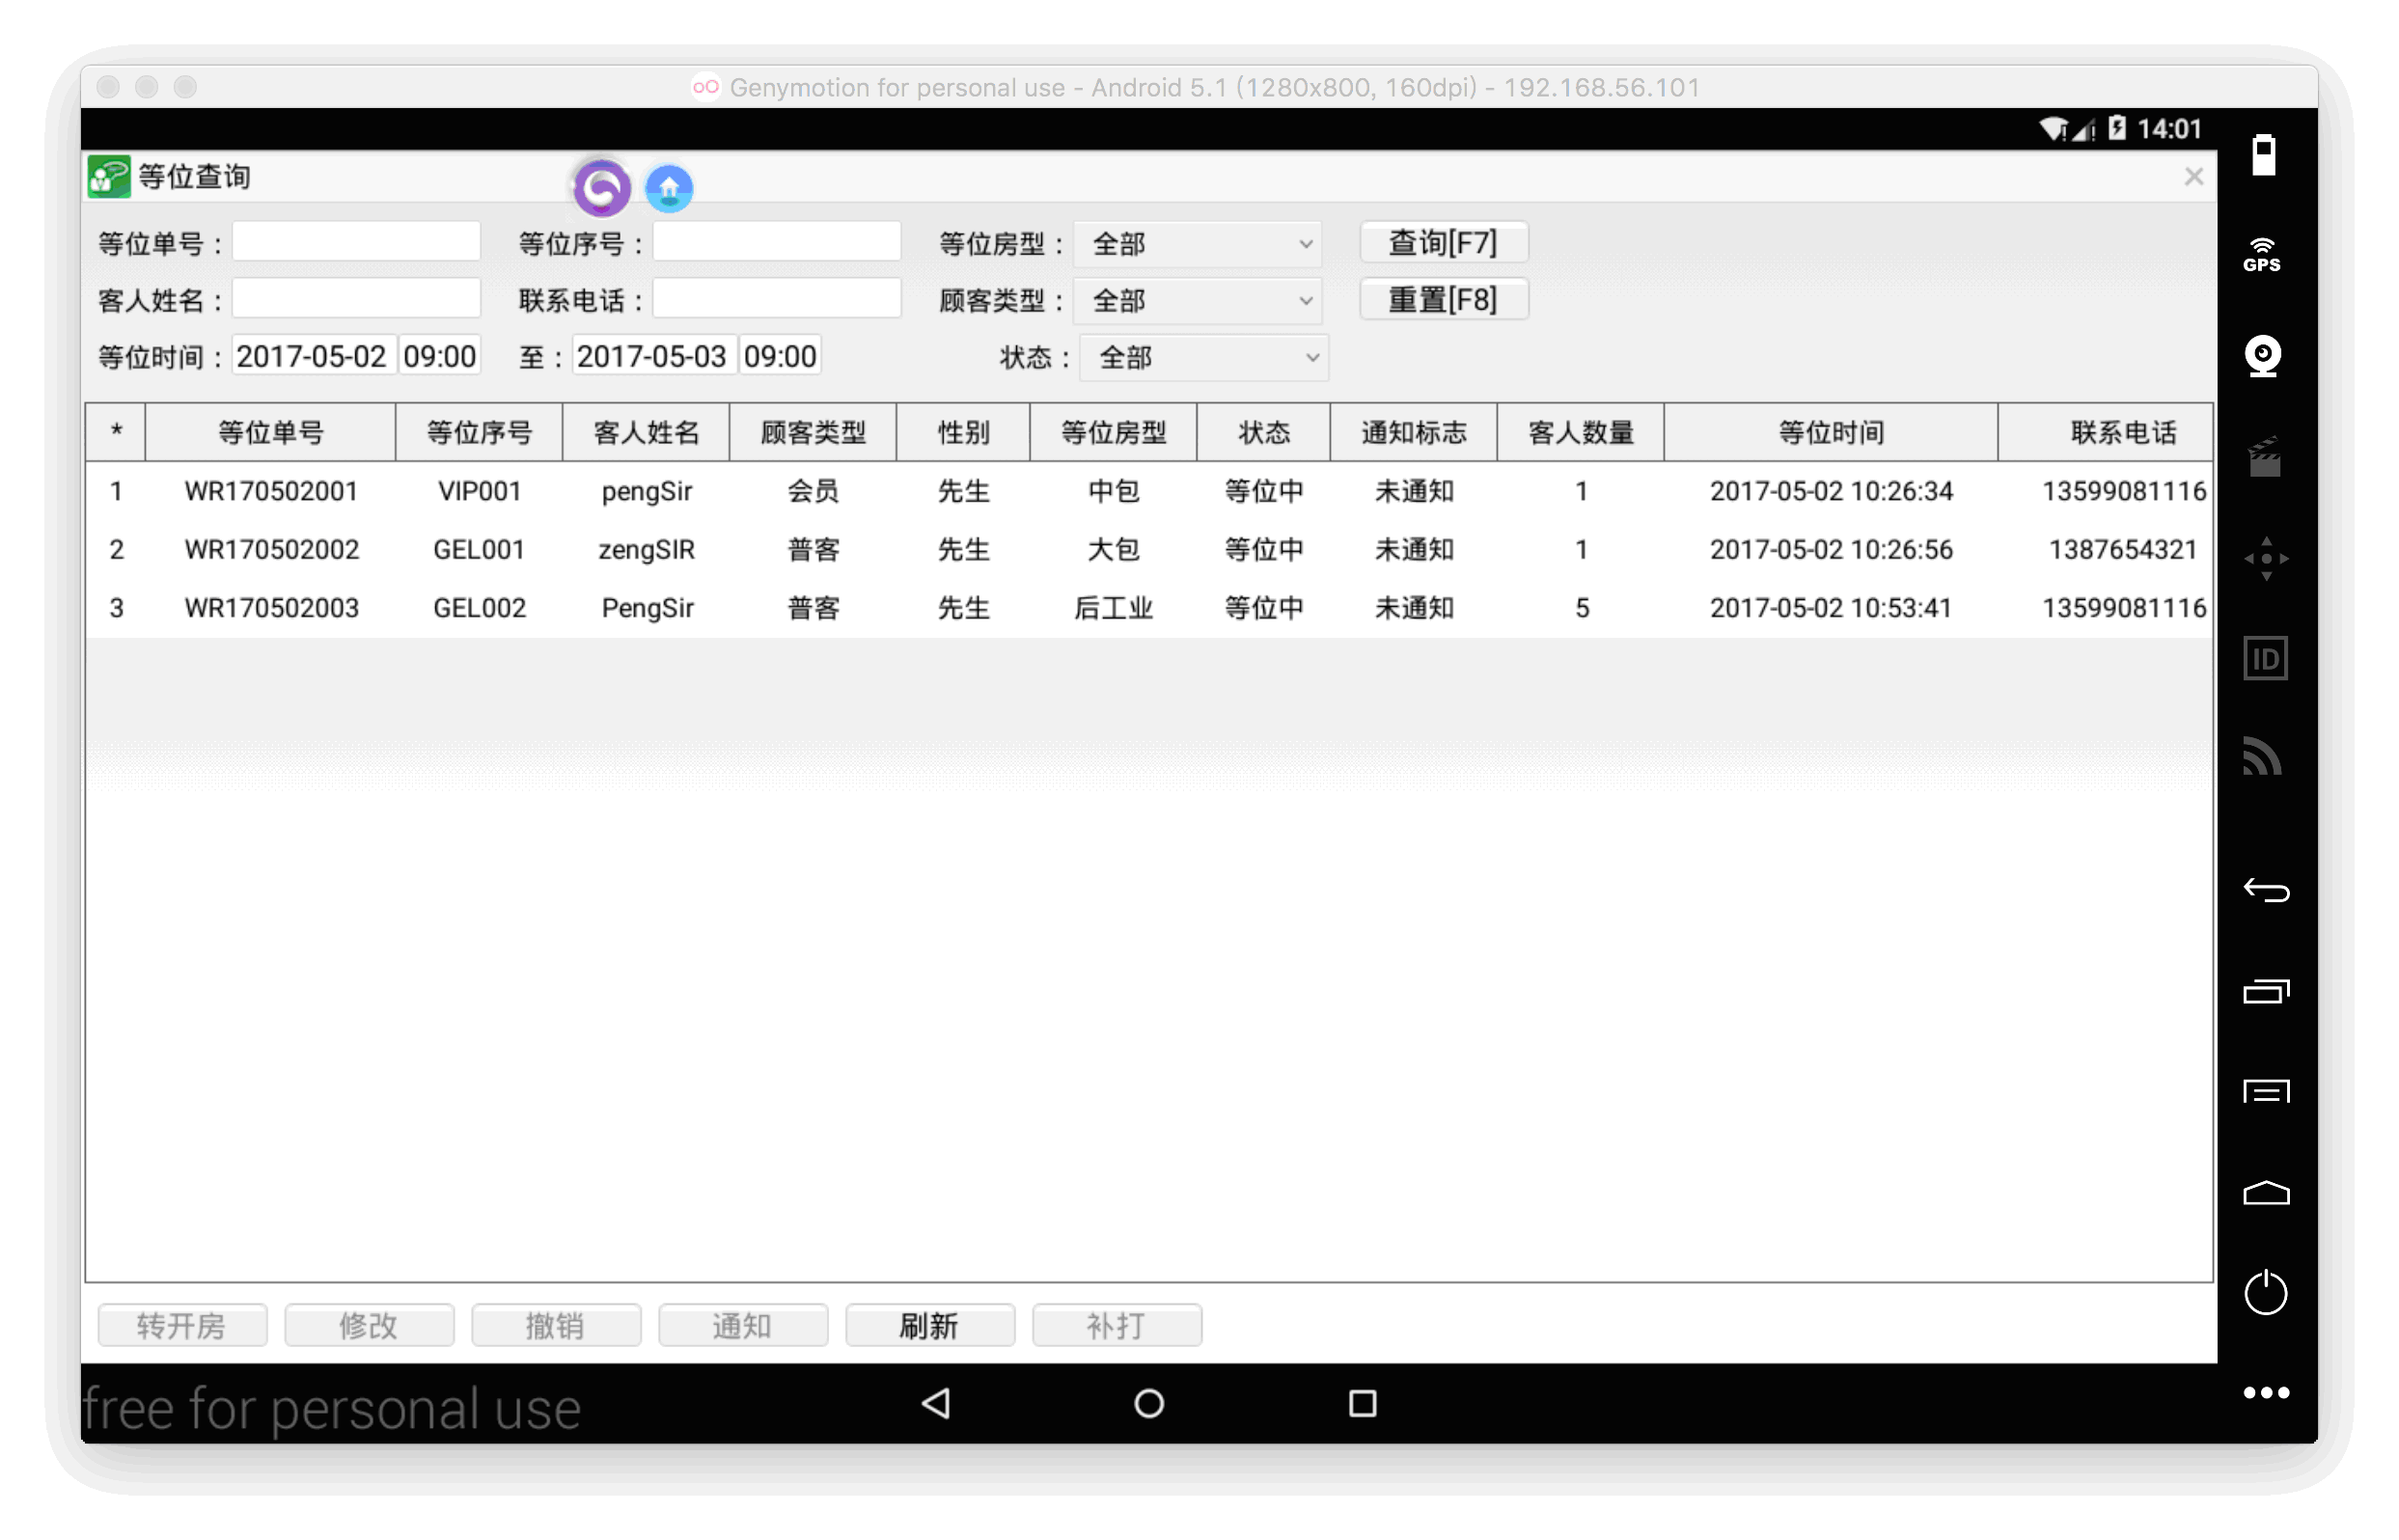Open Genymotion device ID widget
2399x1540 pixels.
click(2265, 659)
